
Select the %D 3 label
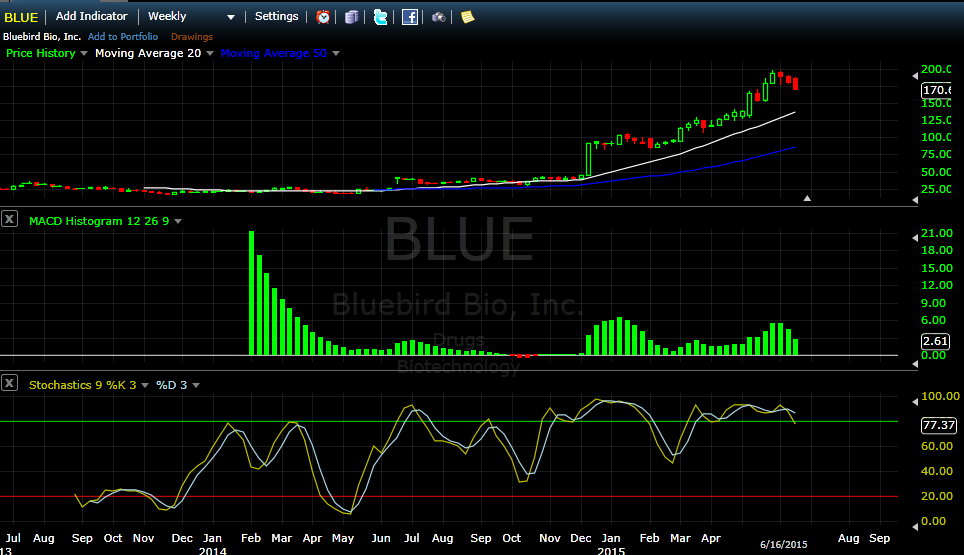tap(172, 385)
